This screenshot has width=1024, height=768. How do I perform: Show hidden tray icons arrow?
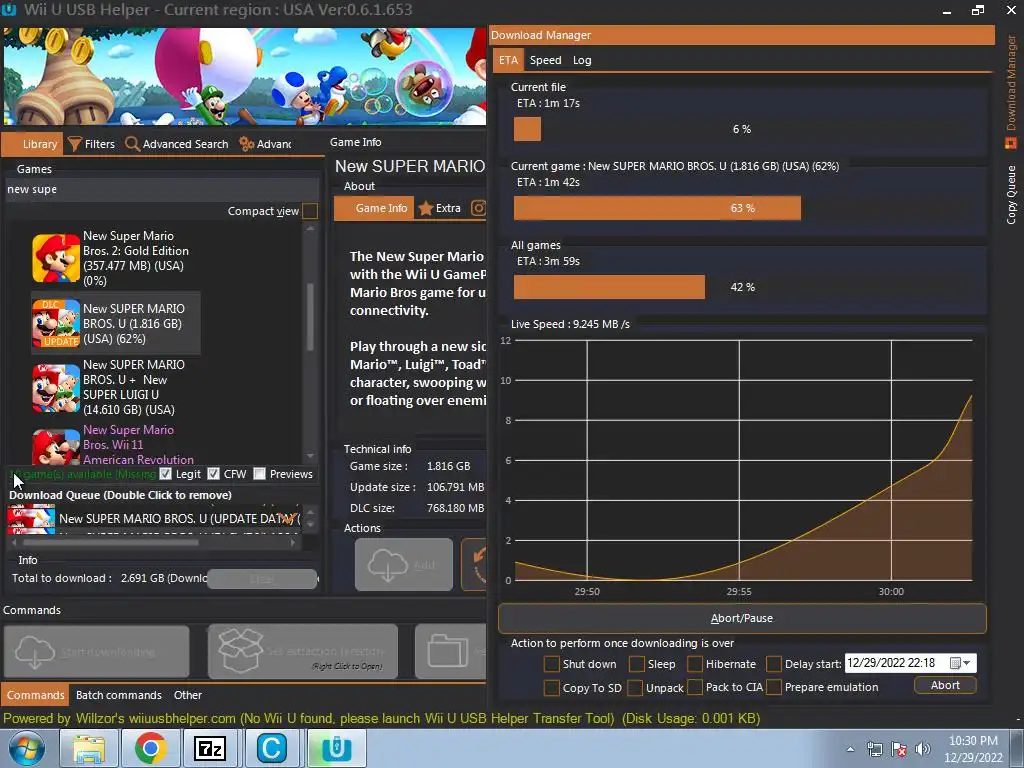[x=850, y=749]
